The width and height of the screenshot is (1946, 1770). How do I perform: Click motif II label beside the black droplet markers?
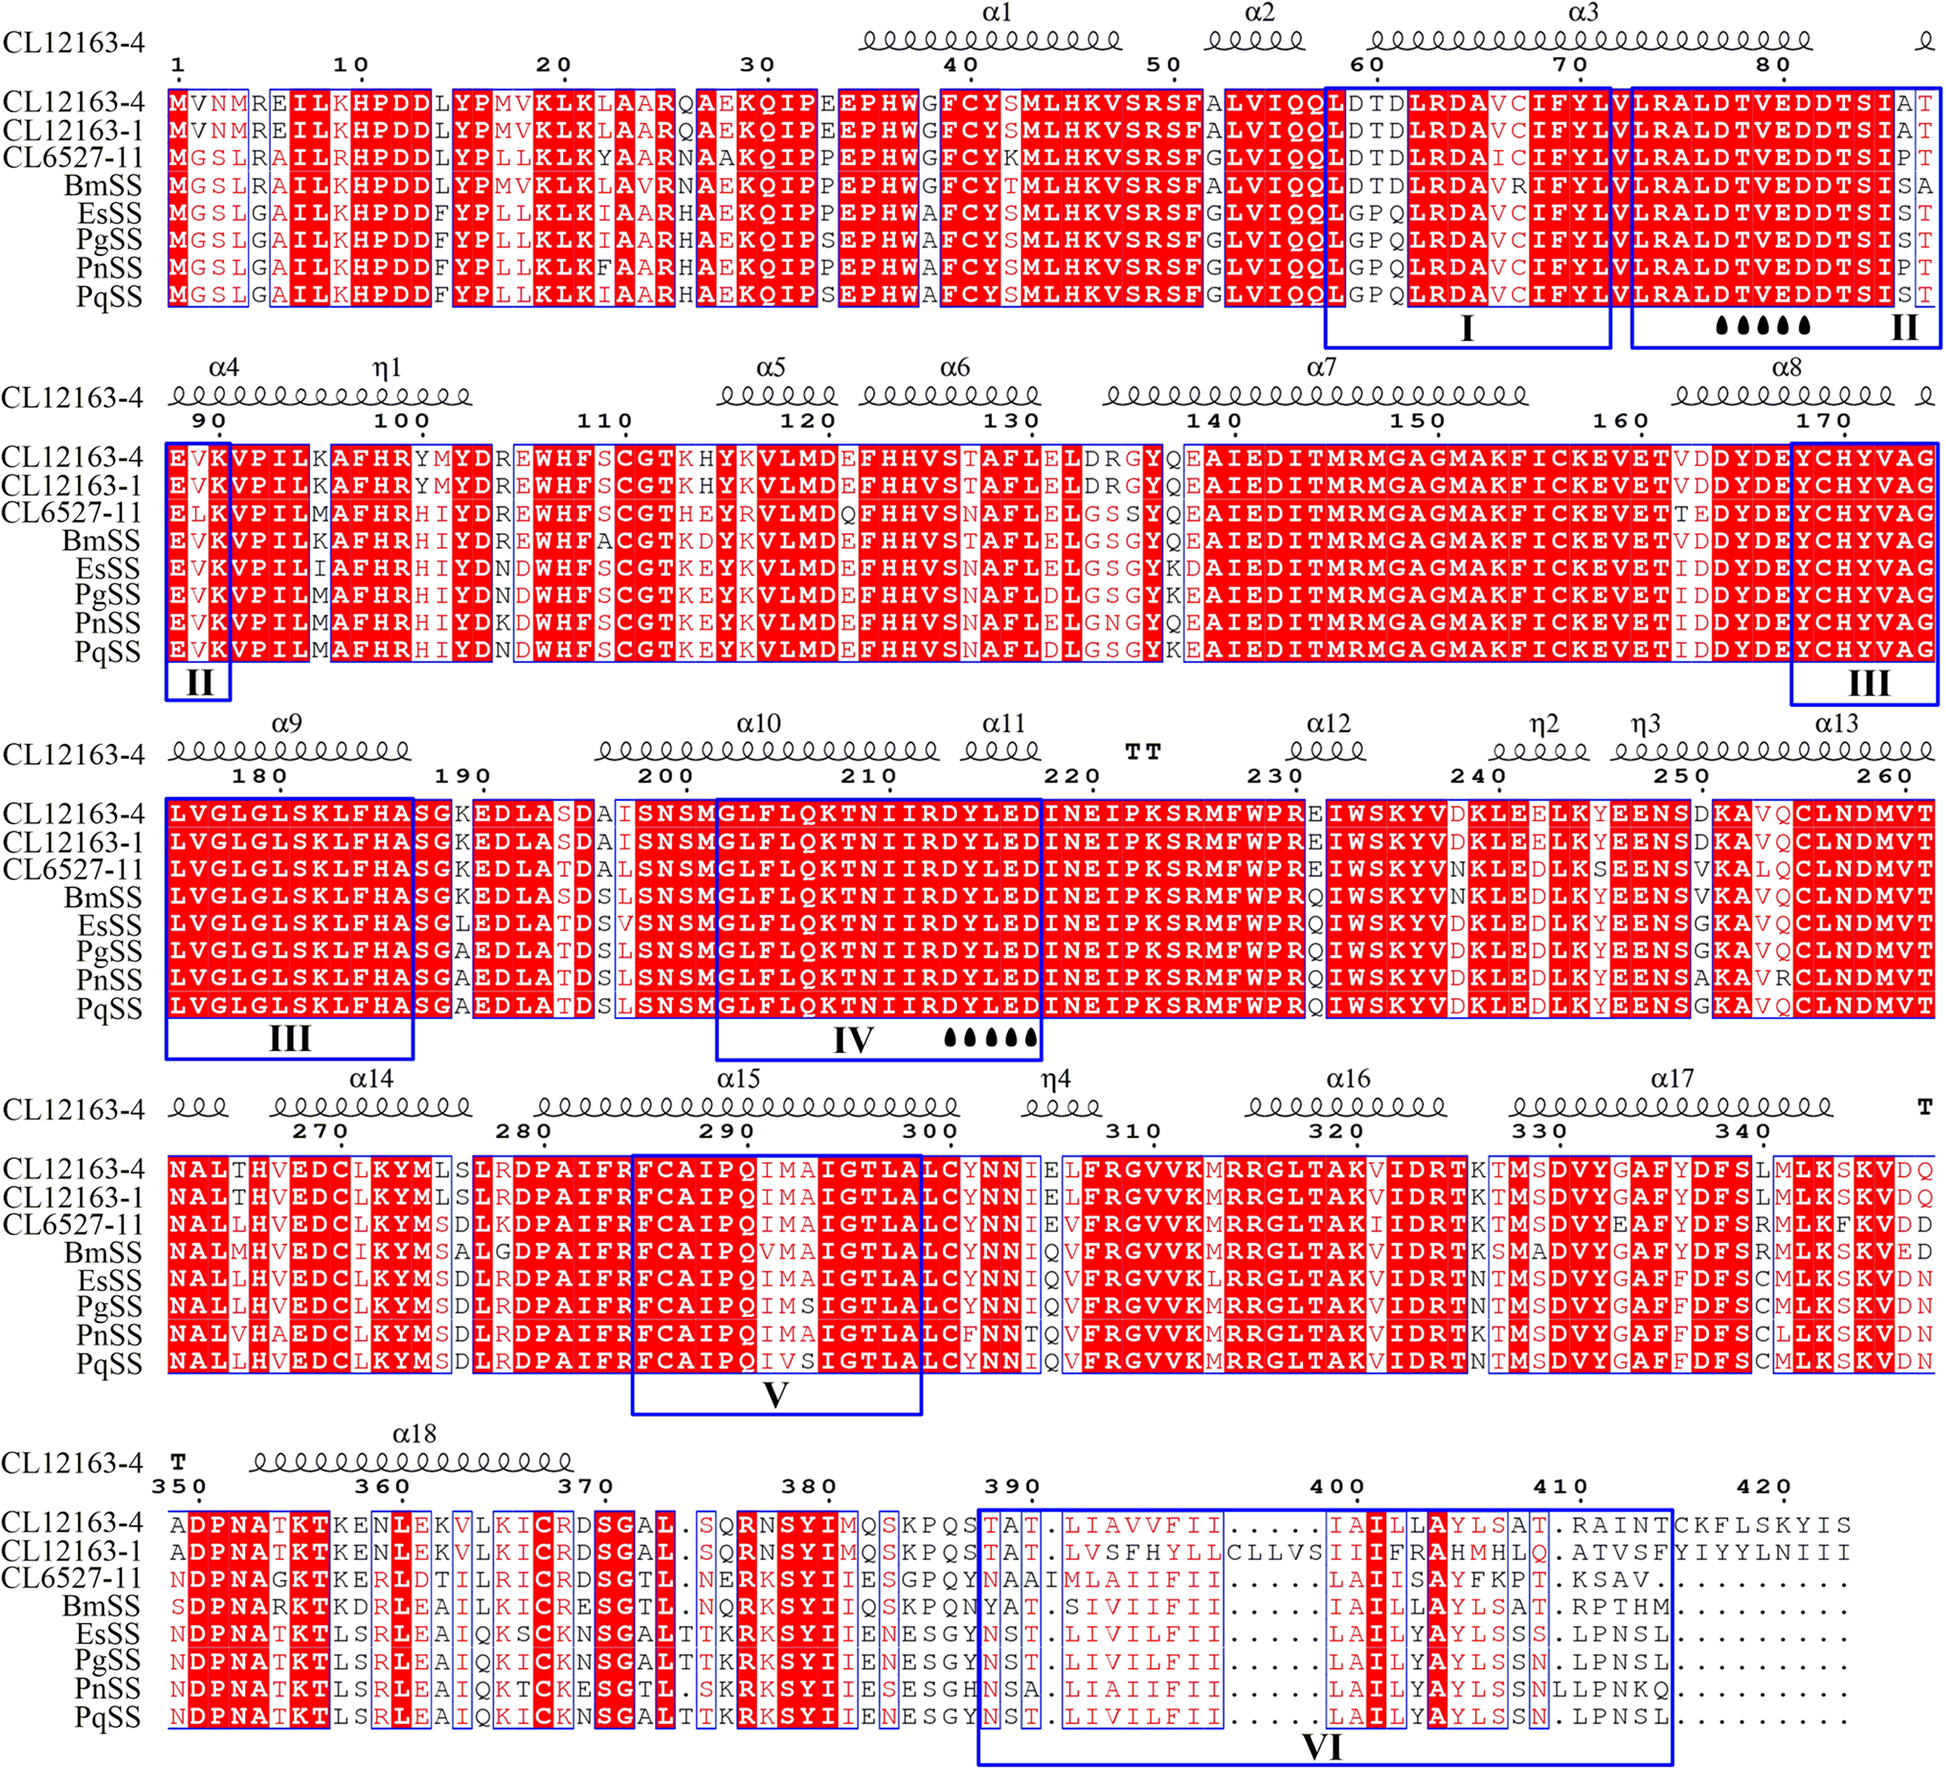click(1904, 327)
